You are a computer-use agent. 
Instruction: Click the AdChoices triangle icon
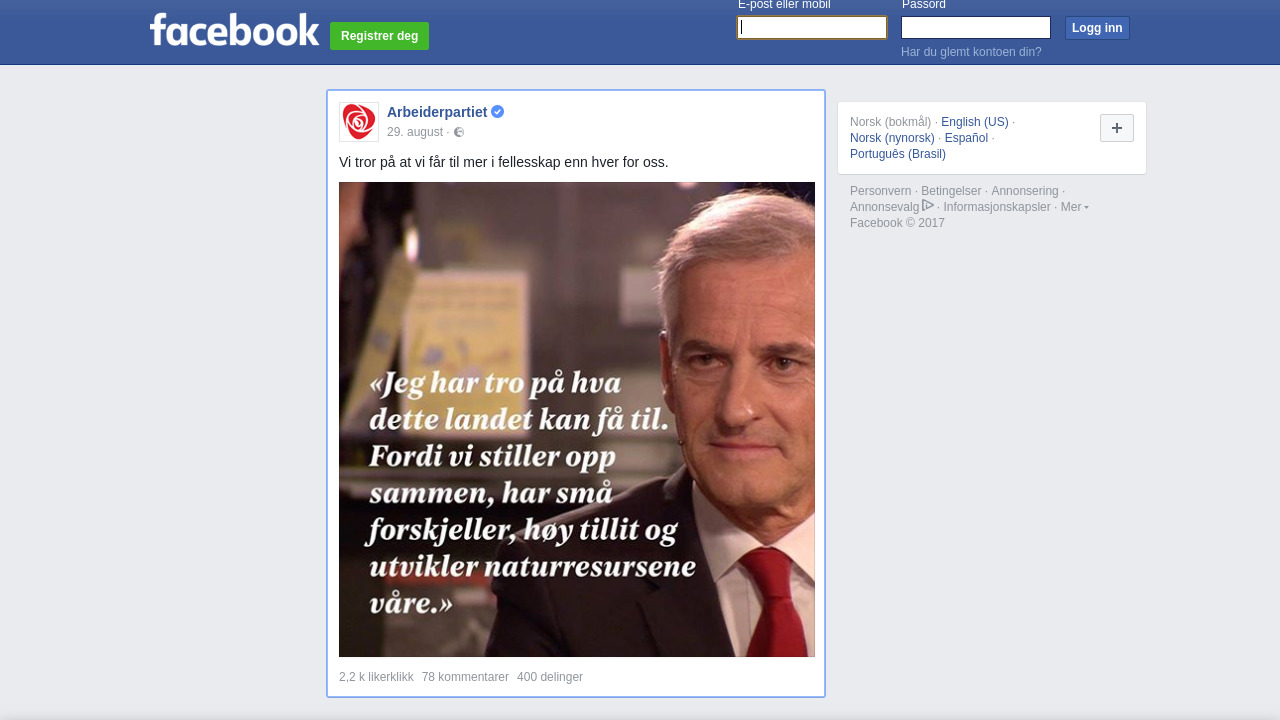(928, 205)
